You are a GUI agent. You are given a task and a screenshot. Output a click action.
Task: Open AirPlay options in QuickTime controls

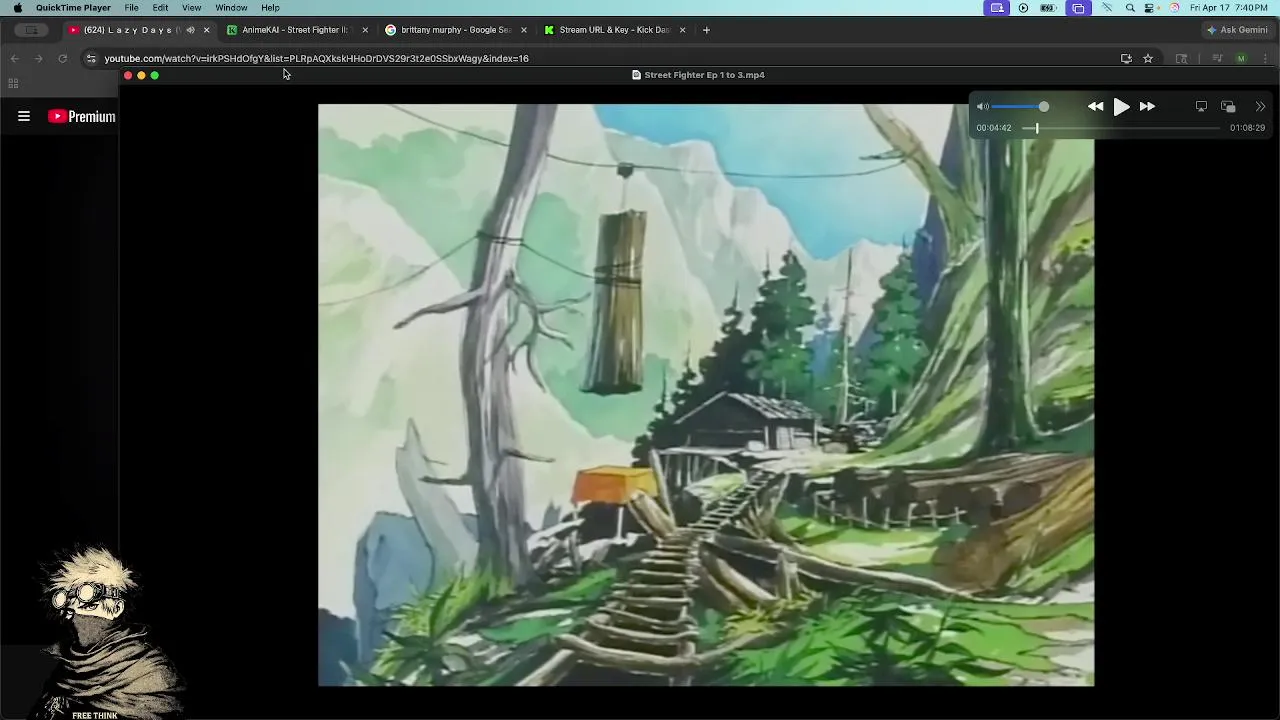pyautogui.click(x=1201, y=106)
